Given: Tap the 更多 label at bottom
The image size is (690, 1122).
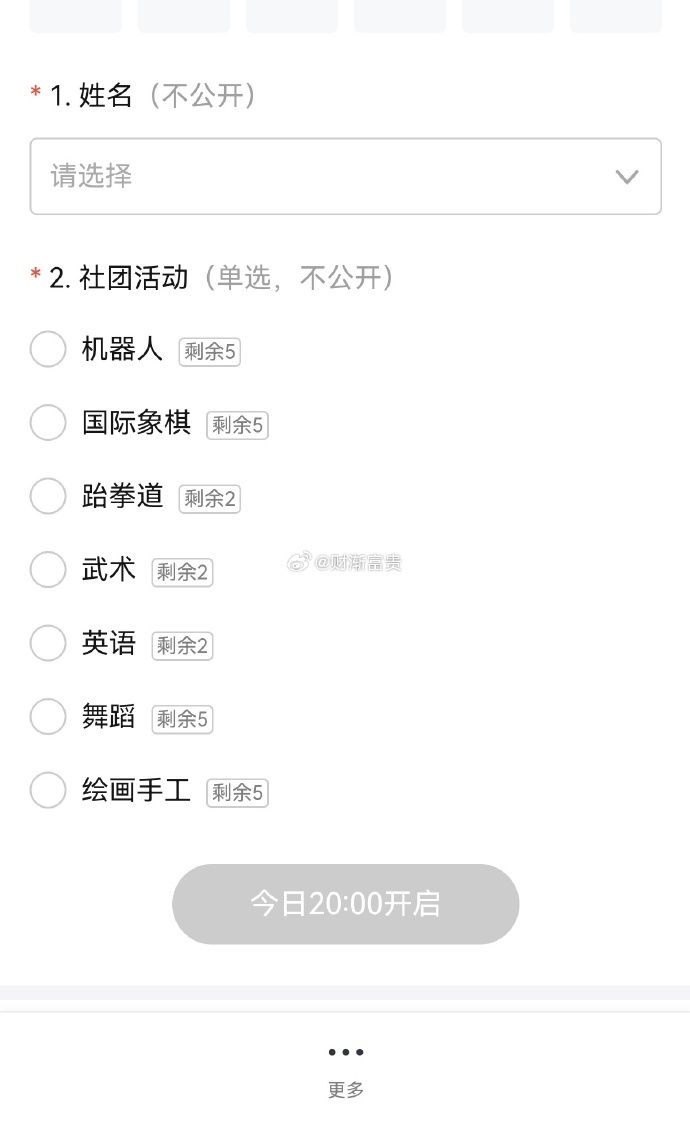Looking at the screenshot, I should tap(346, 1089).
